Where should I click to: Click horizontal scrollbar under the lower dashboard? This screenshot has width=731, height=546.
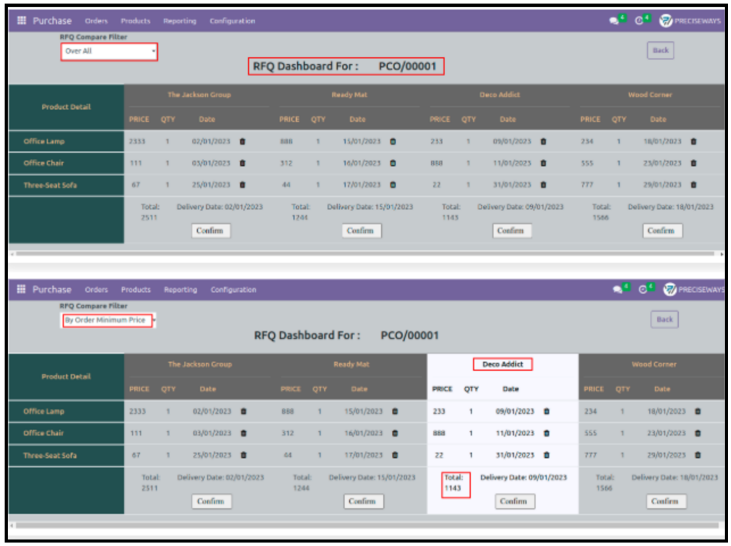click(x=365, y=524)
